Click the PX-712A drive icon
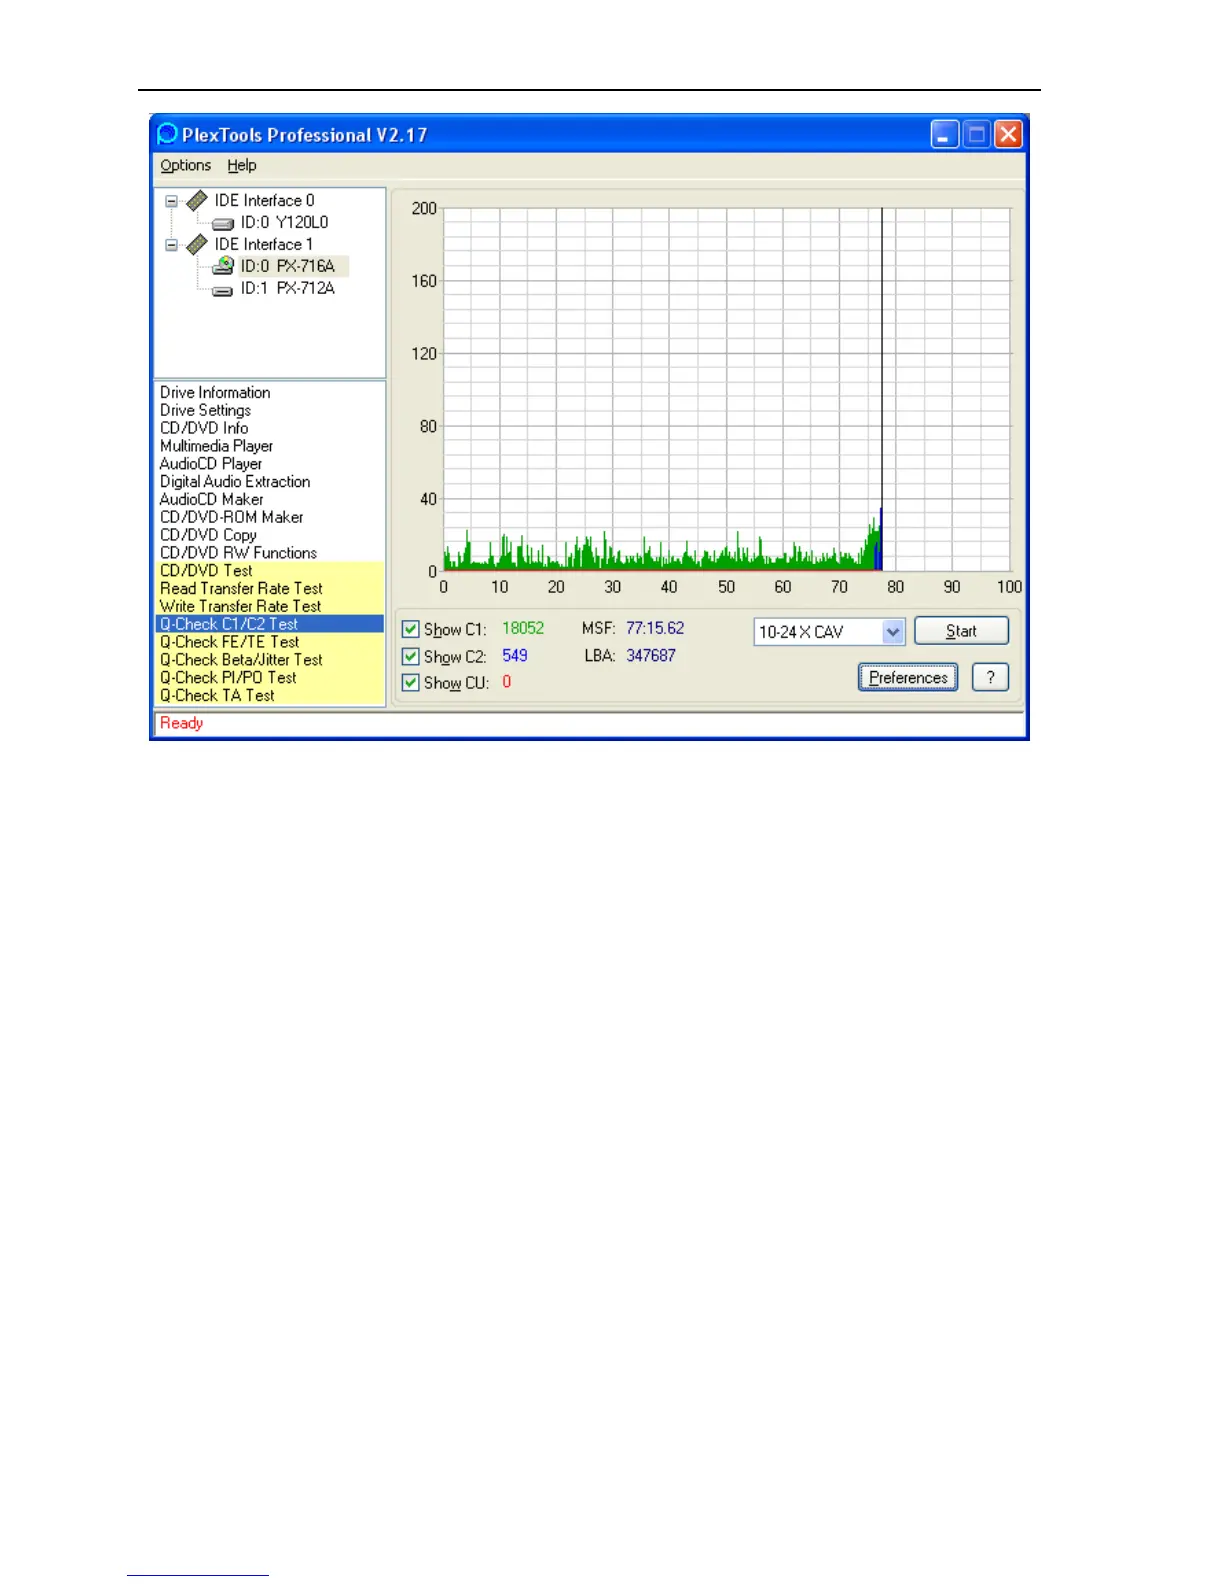The width and height of the screenshot is (1224, 1584). coord(223,290)
